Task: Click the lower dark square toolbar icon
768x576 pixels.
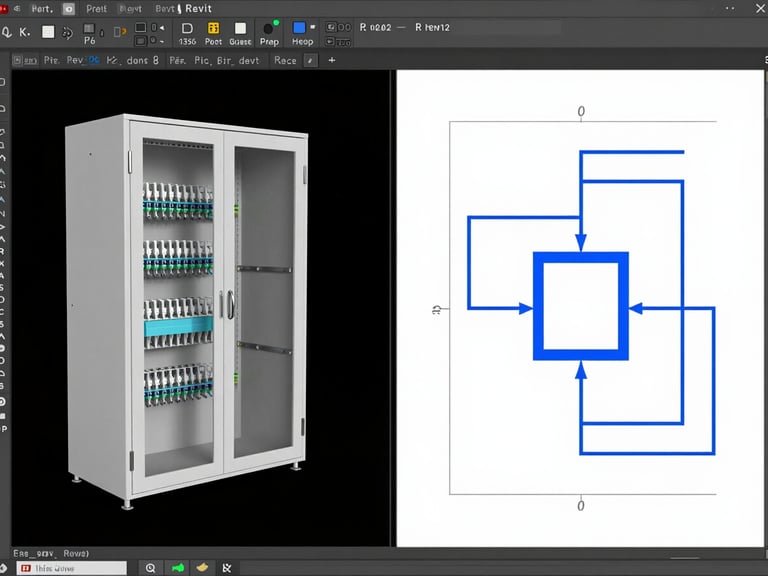Action: (x=141, y=41)
